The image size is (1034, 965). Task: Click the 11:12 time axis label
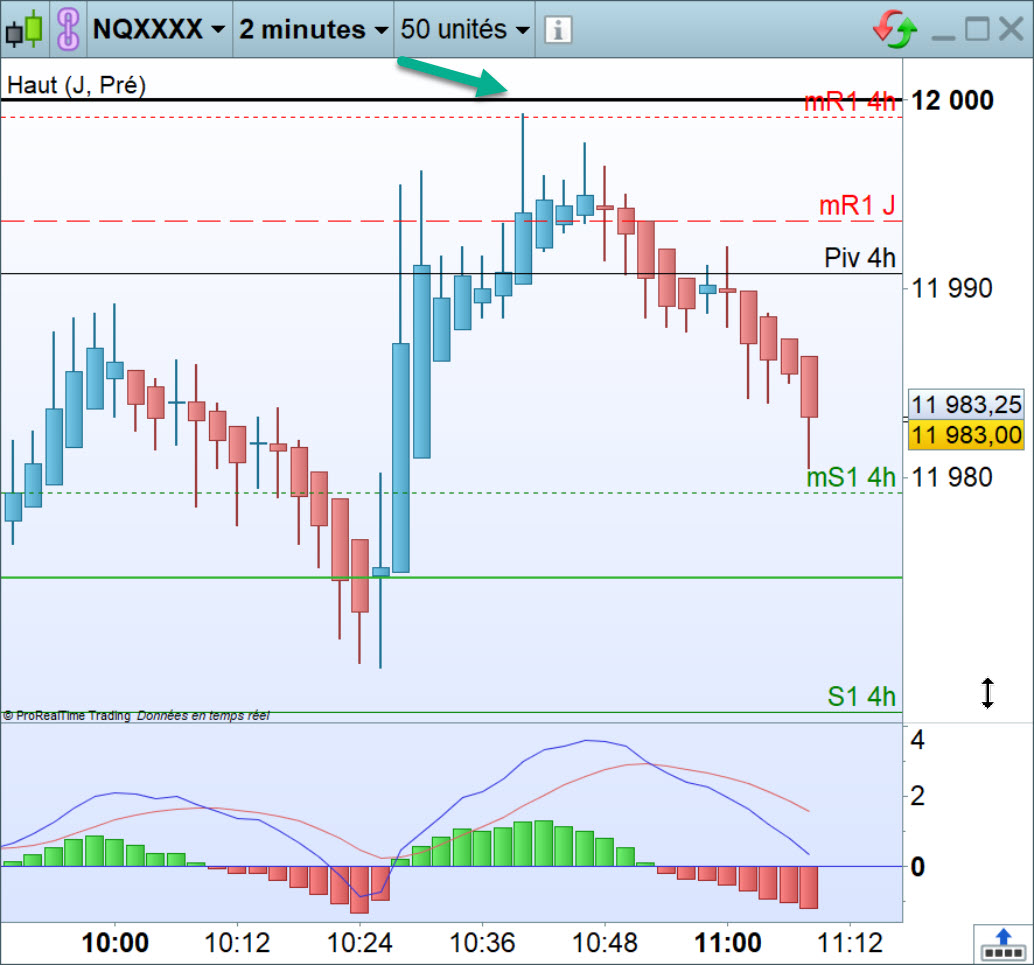tap(850, 943)
